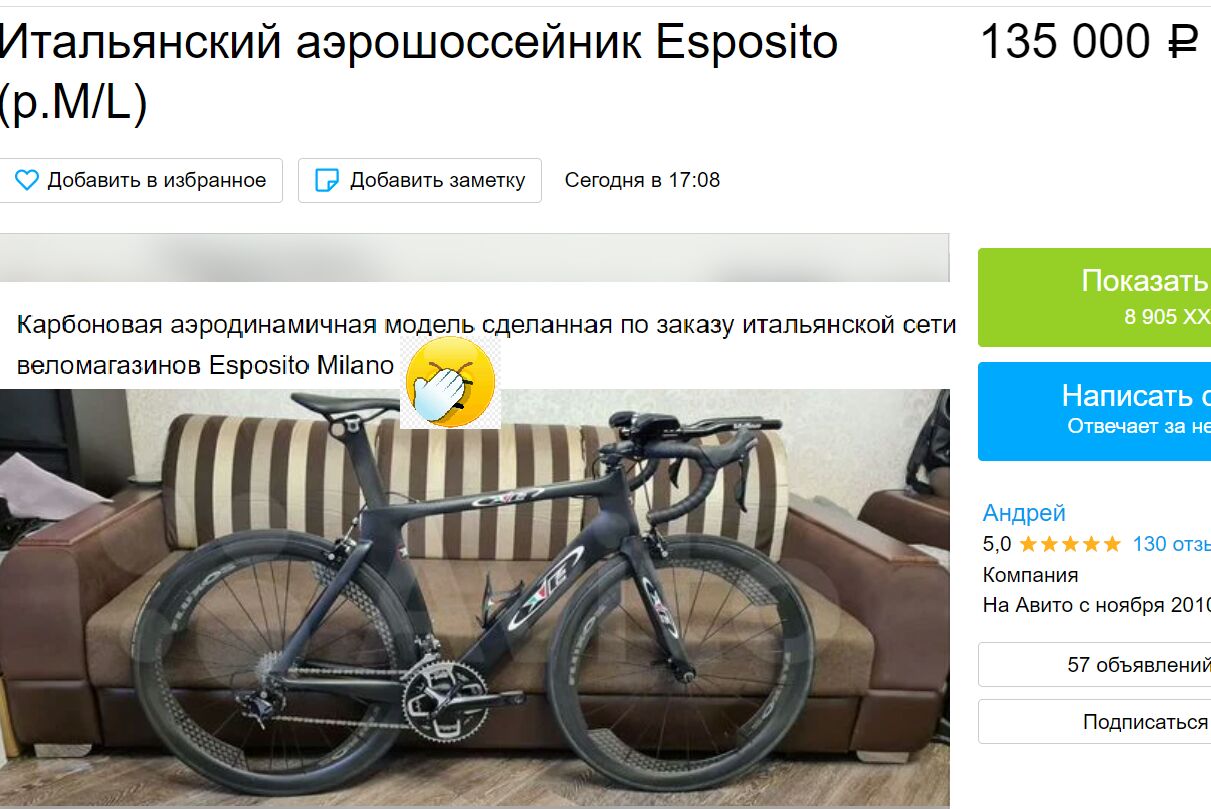The height and width of the screenshot is (809, 1211).
Task: Click the five-star seller rating
Action: (1070, 544)
